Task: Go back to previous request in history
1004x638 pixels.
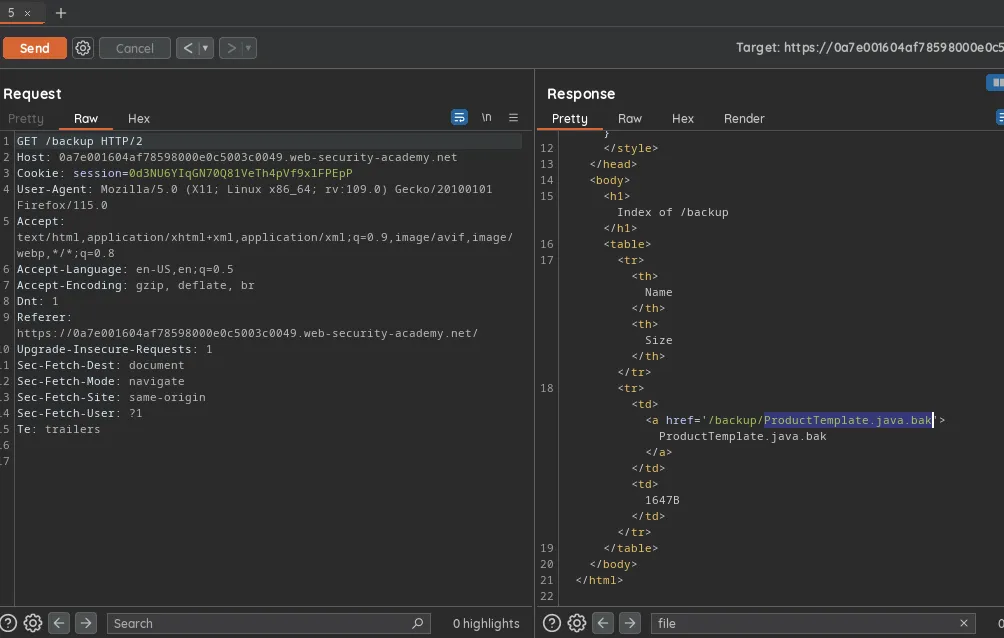Action: click(x=188, y=48)
